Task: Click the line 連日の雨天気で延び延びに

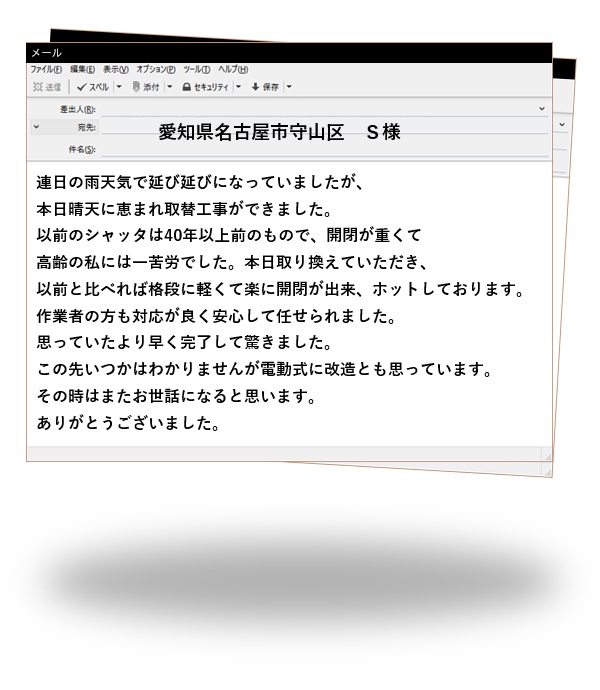Action: tap(201, 182)
